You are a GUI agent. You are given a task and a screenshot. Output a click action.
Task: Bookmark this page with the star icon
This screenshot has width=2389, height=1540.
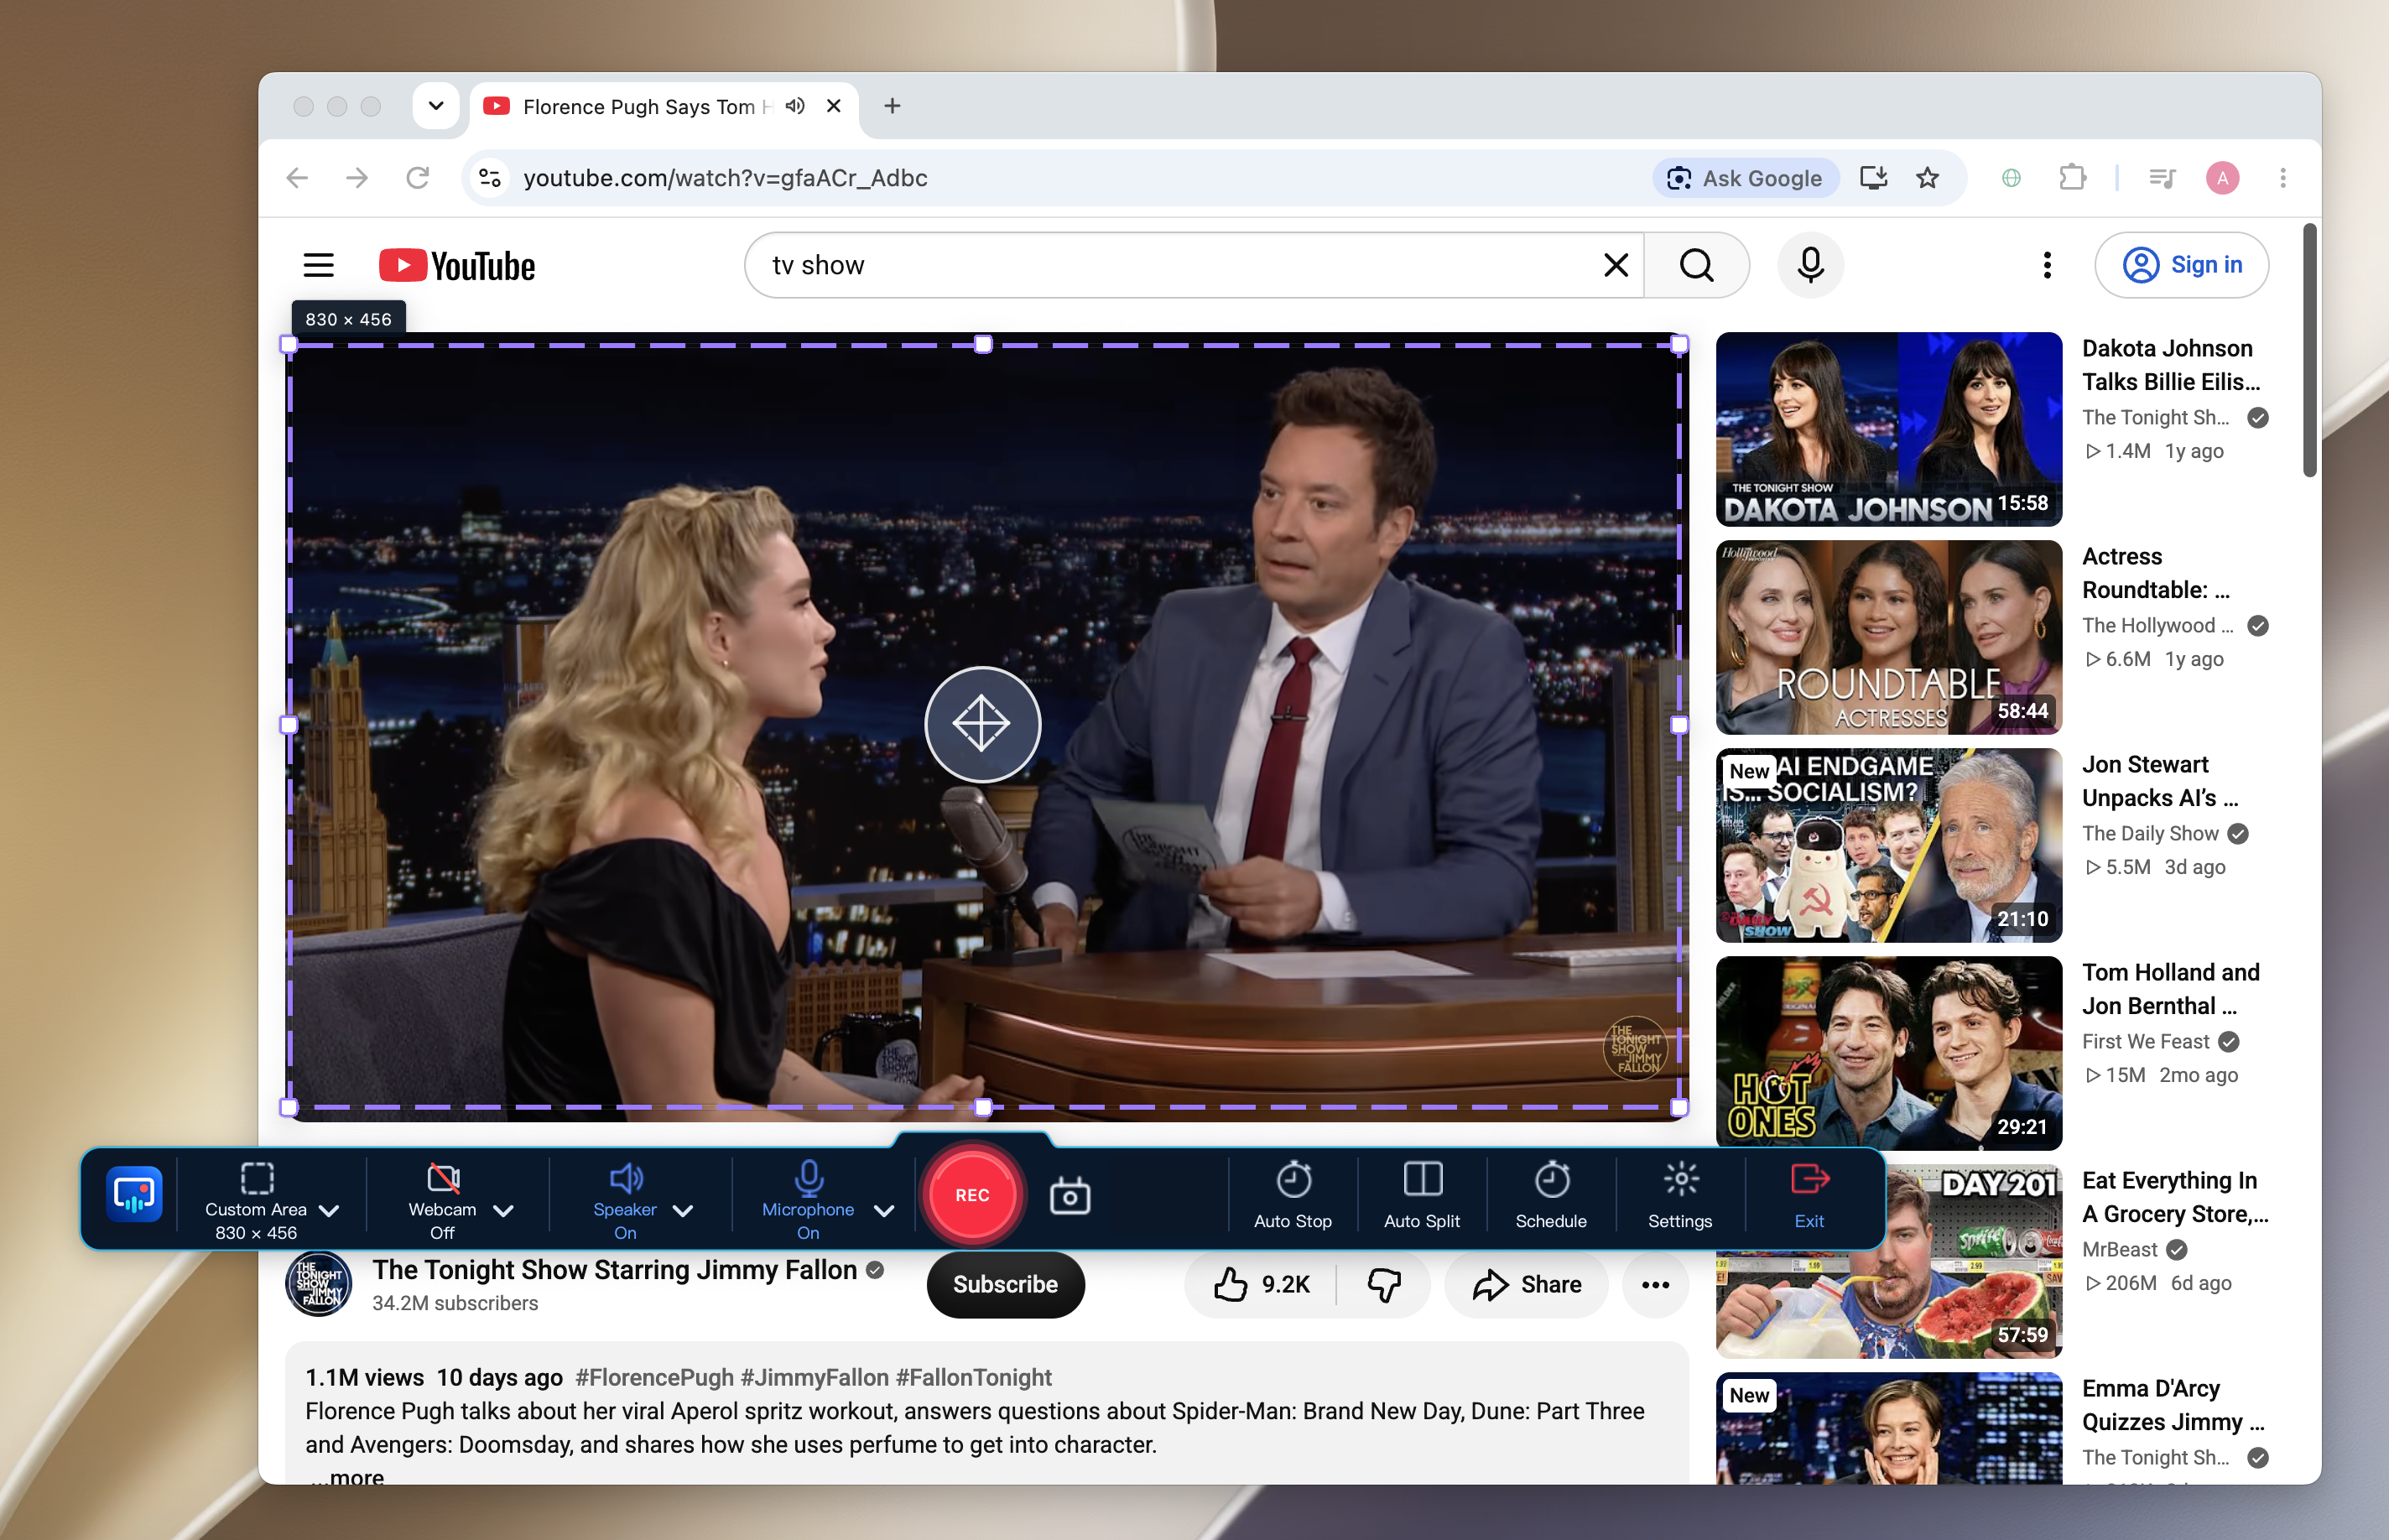pyautogui.click(x=1927, y=178)
